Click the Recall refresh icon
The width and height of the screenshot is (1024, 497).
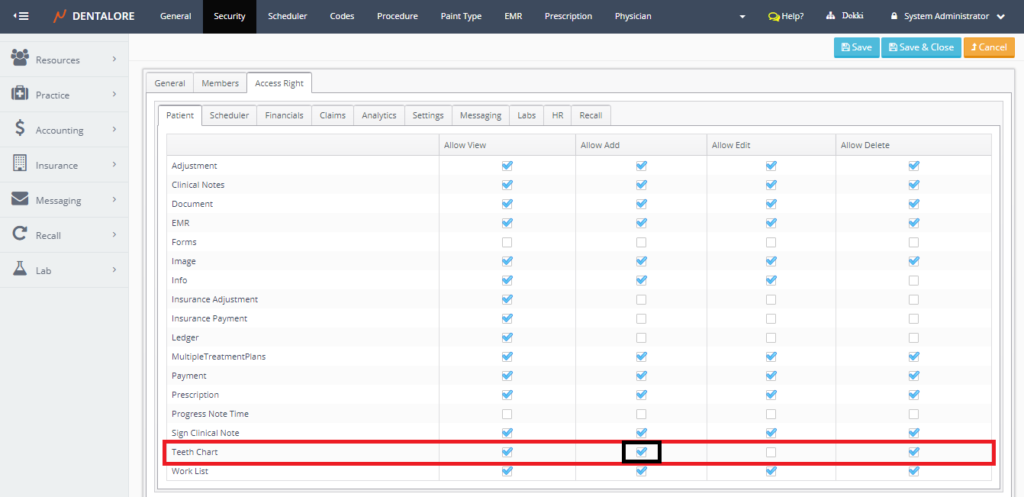(x=19, y=235)
